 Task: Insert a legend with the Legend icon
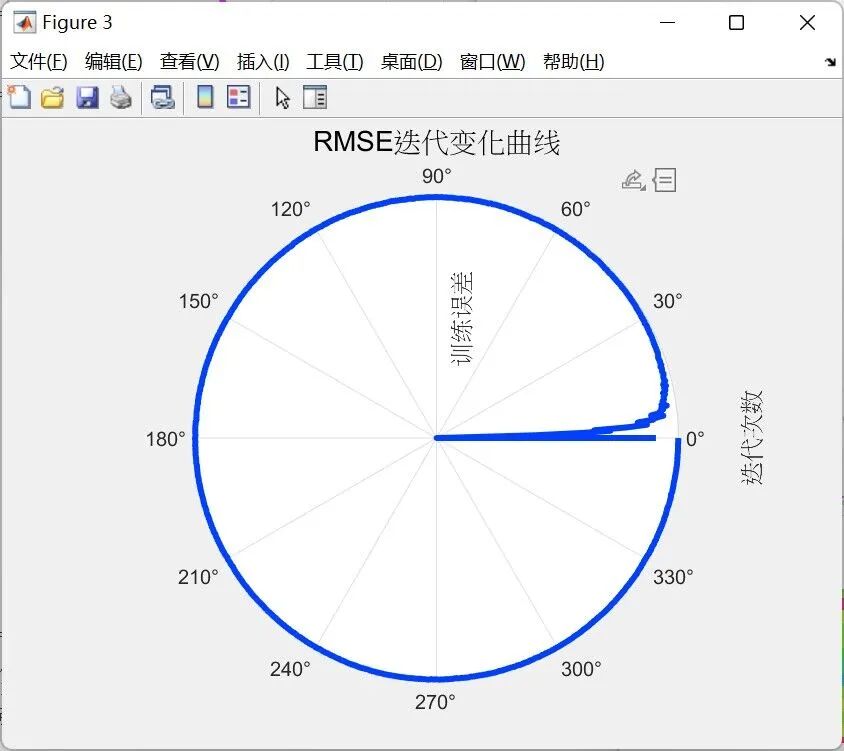coord(238,97)
